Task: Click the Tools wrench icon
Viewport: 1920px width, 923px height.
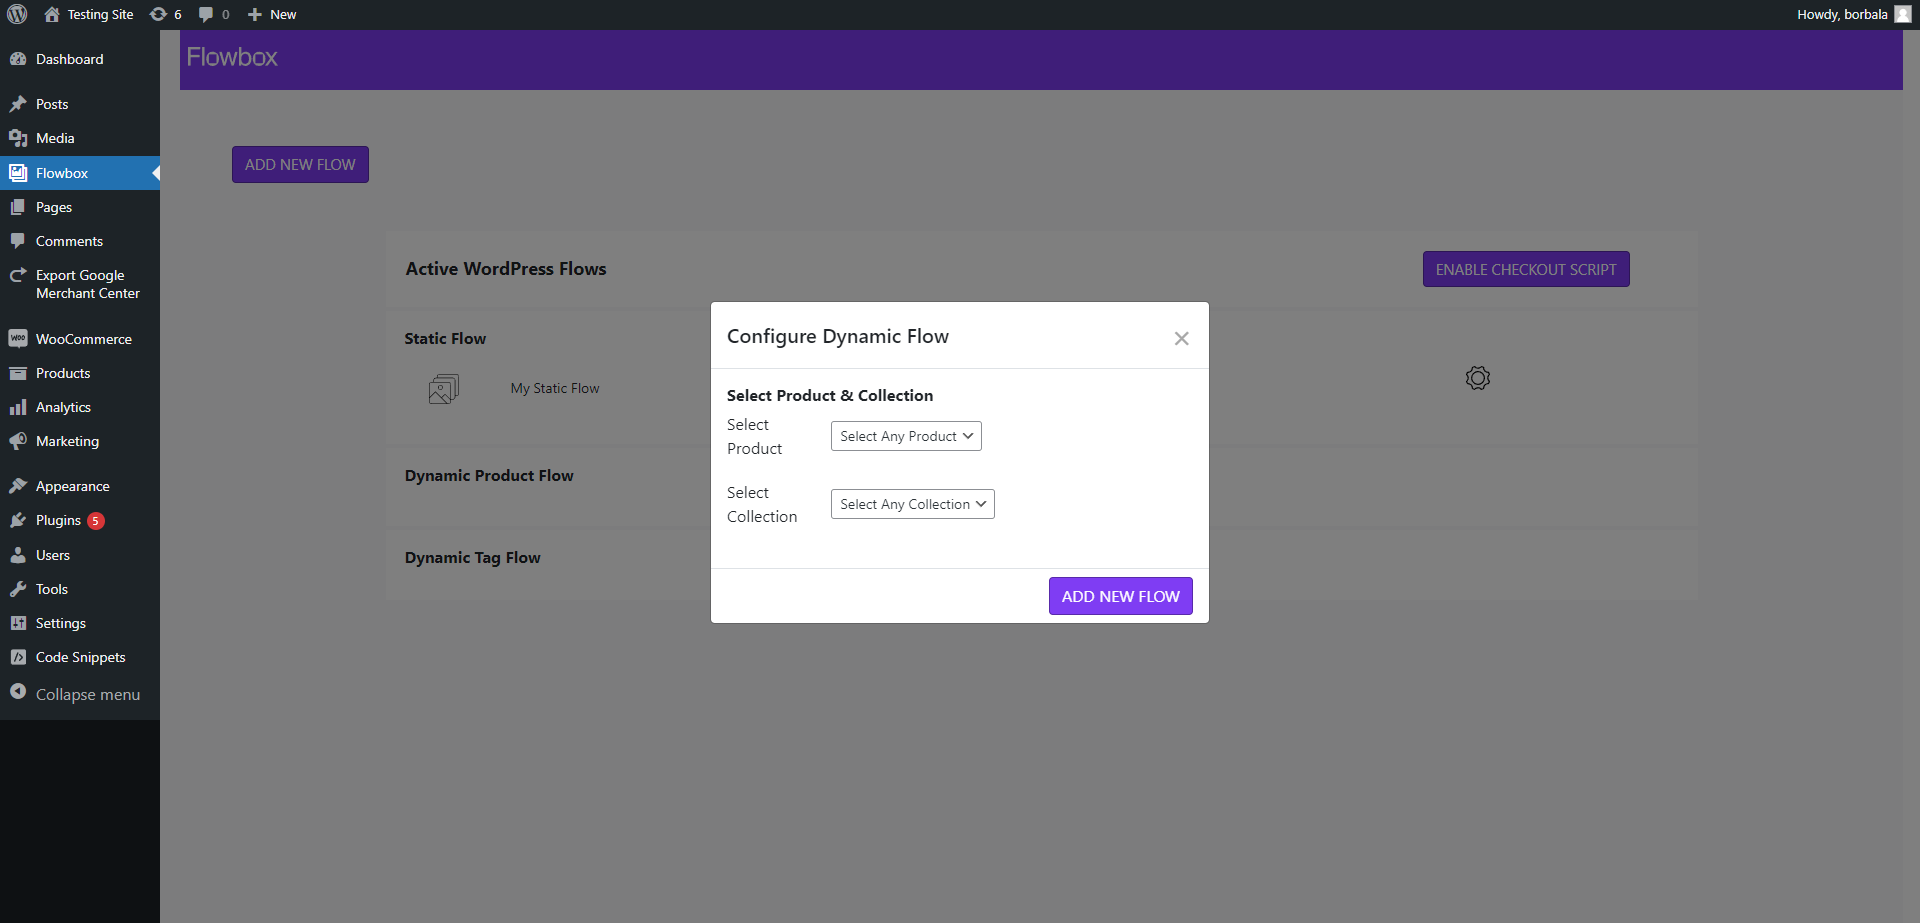Action: pos(18,589)
